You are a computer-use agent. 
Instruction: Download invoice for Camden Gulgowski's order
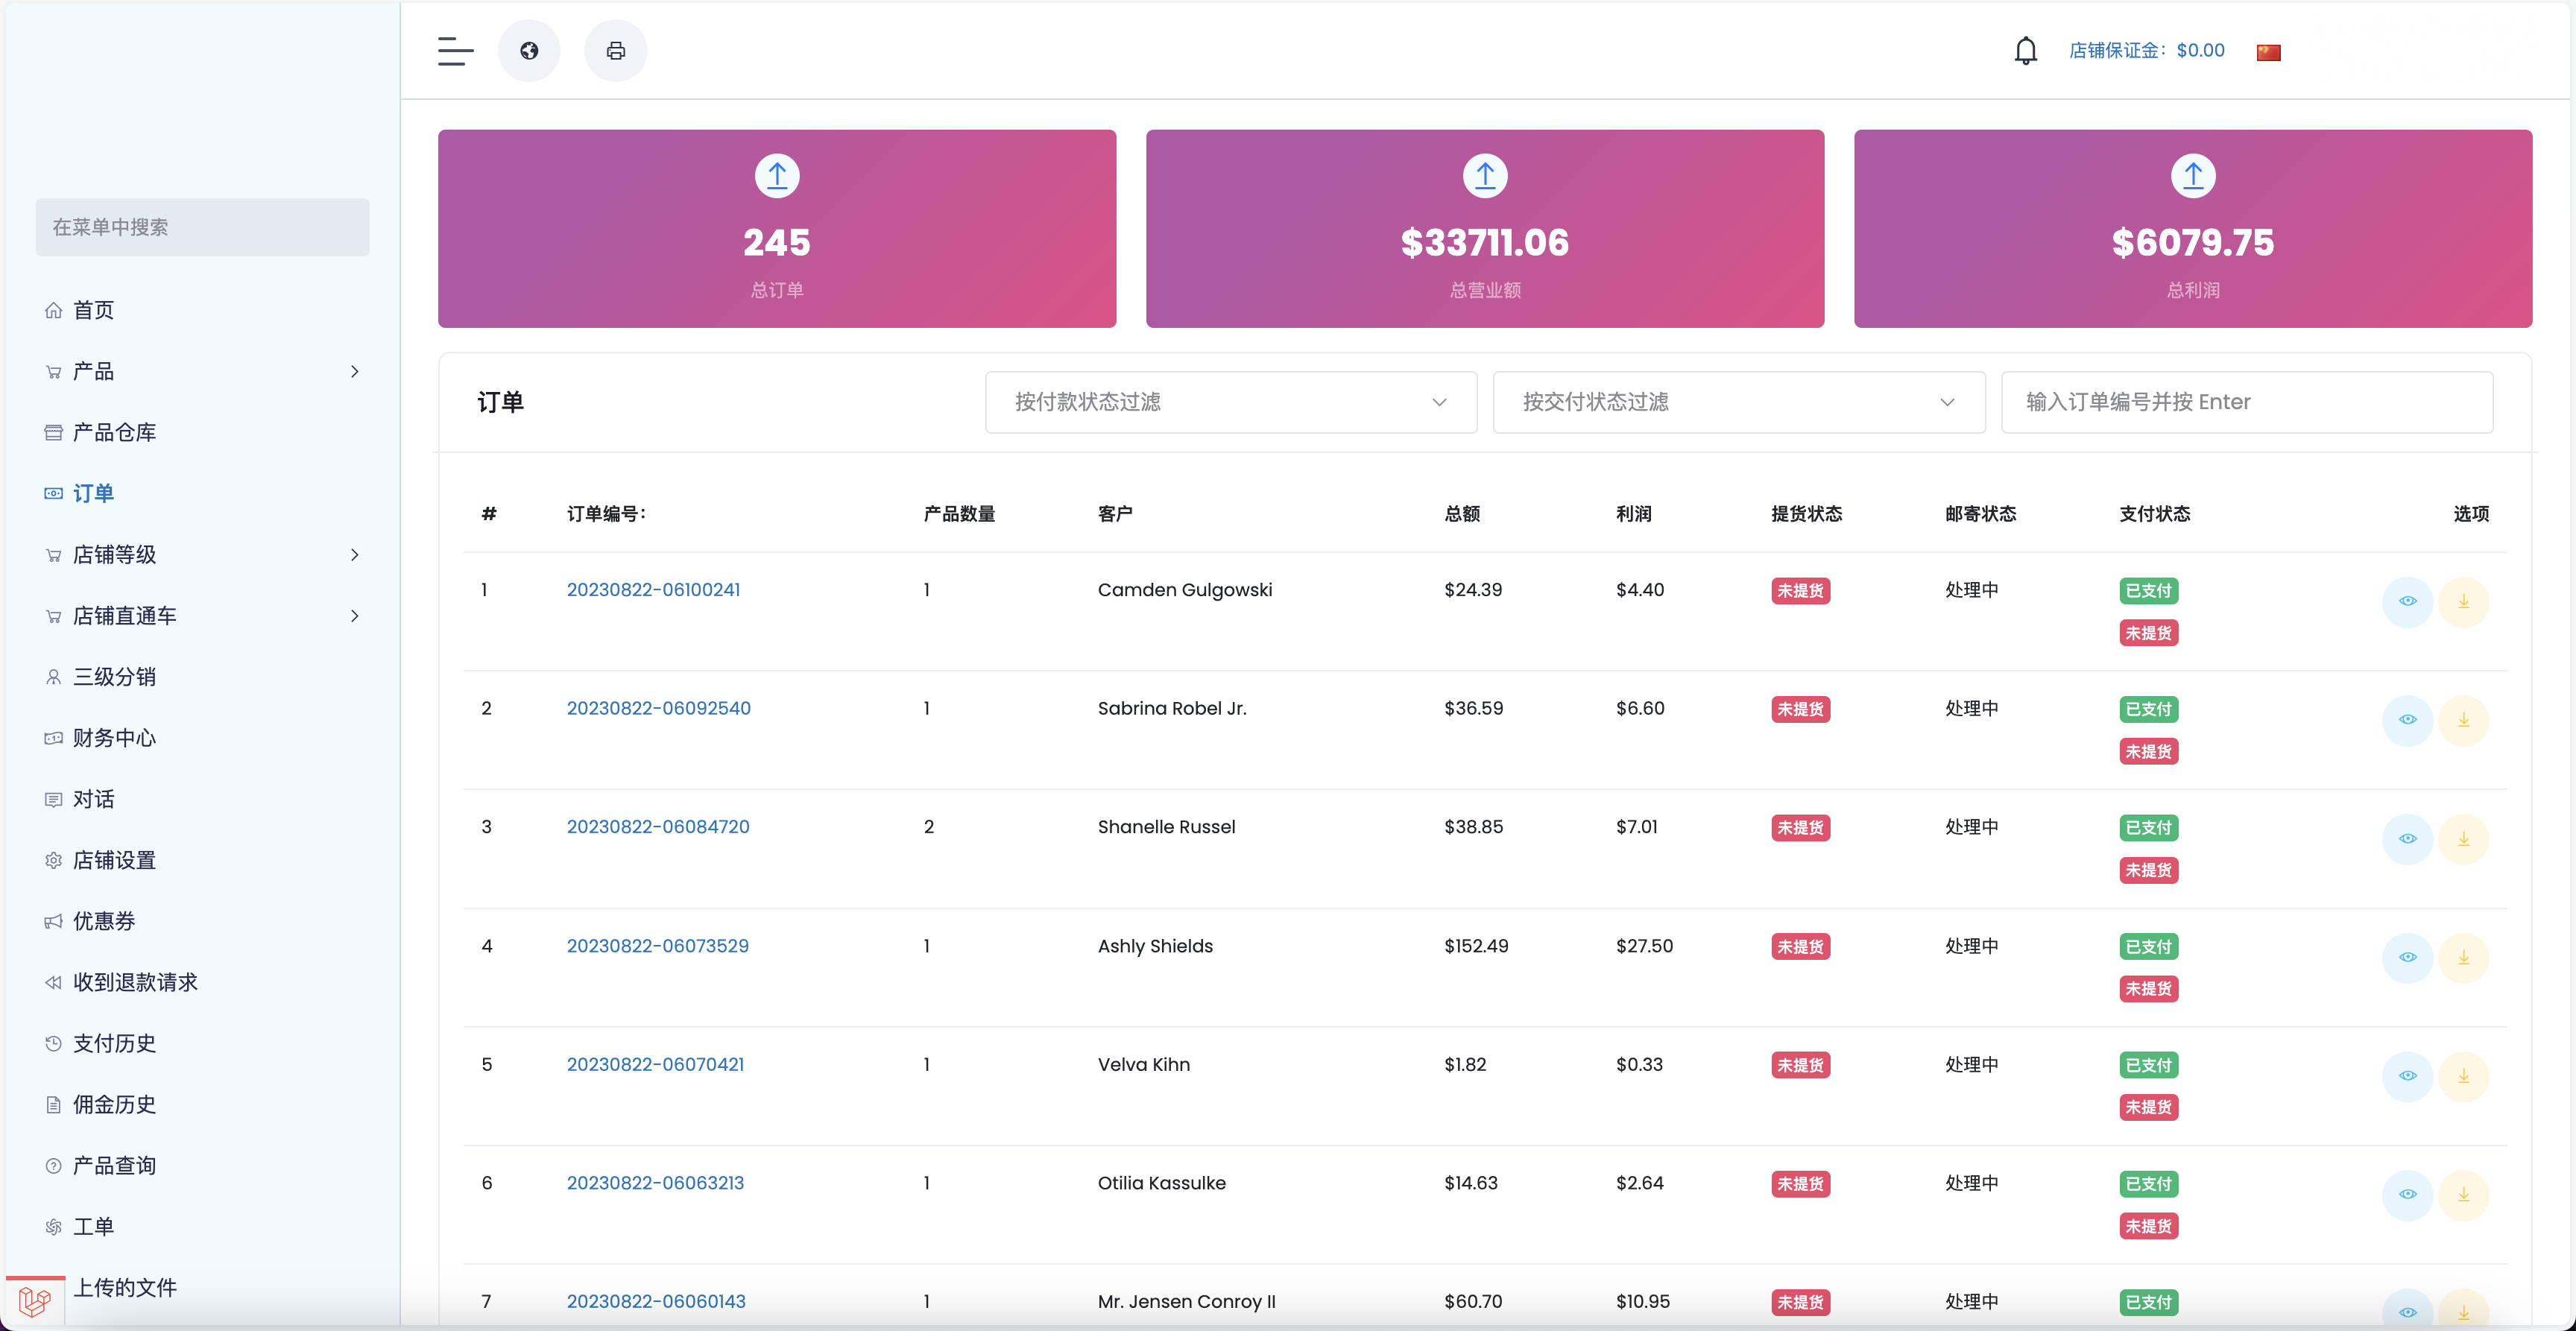tap(2463, 601)
